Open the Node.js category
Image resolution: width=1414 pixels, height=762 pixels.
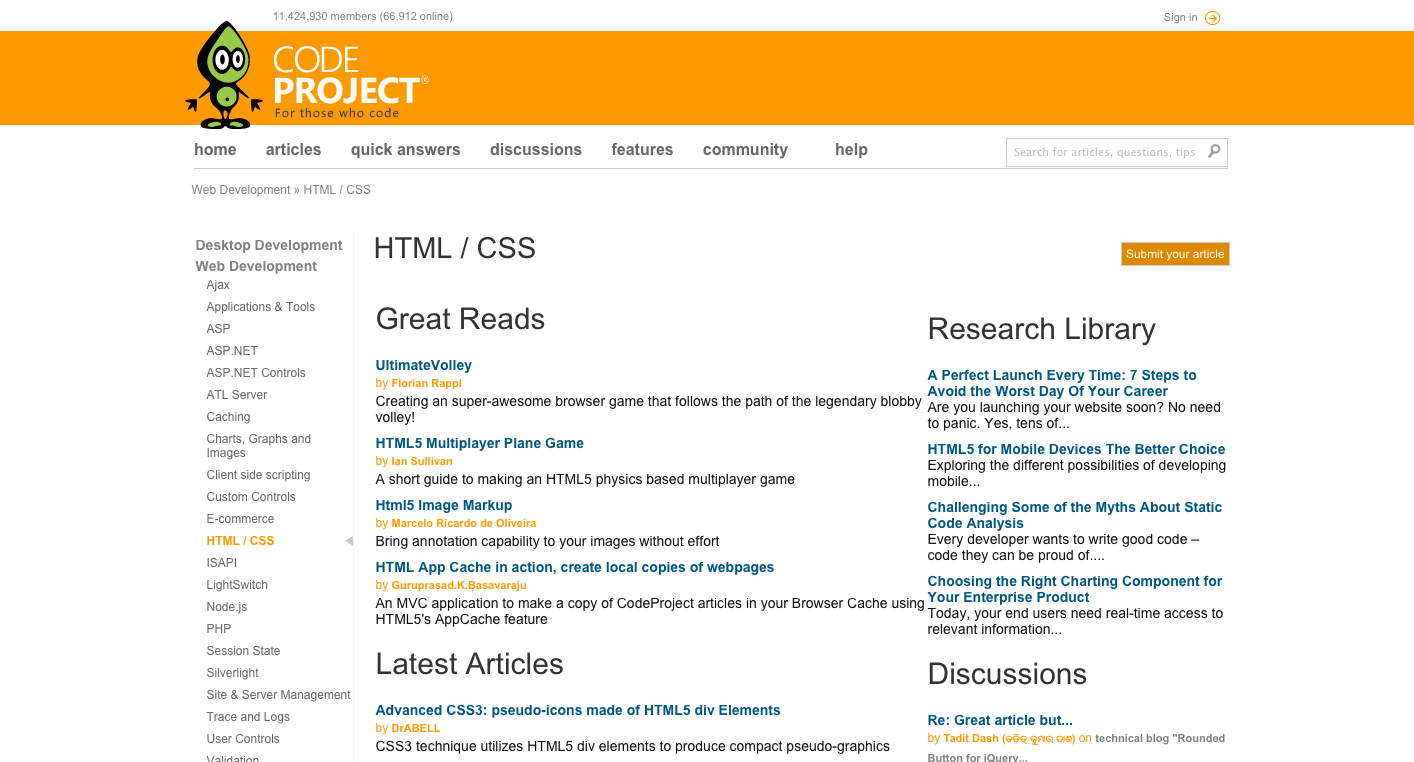click(x=227, y=607)
